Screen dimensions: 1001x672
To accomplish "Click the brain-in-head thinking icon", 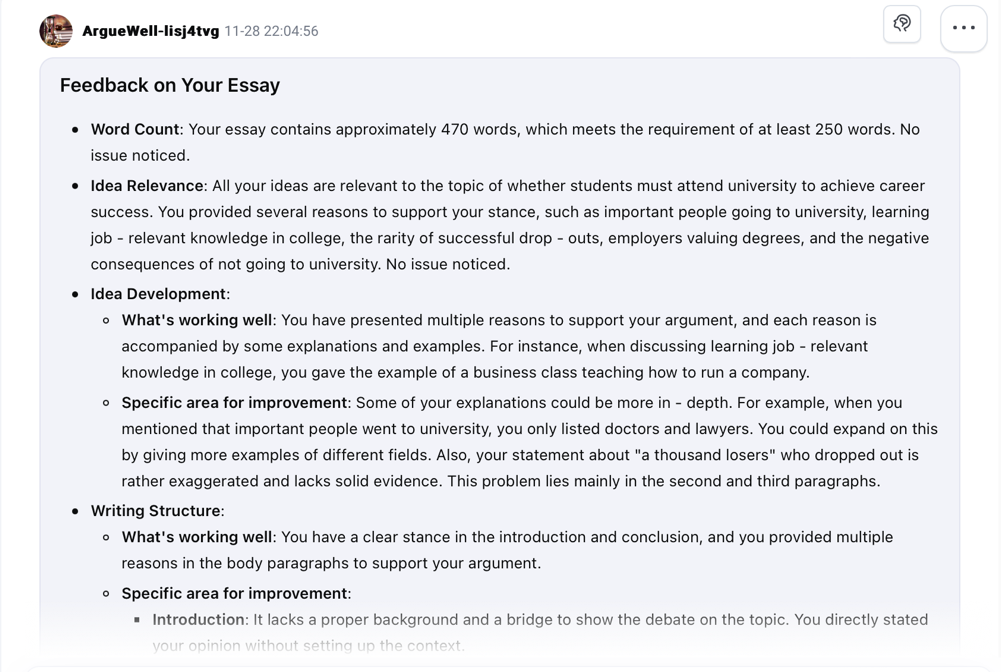I will click(x=902, y=24).
